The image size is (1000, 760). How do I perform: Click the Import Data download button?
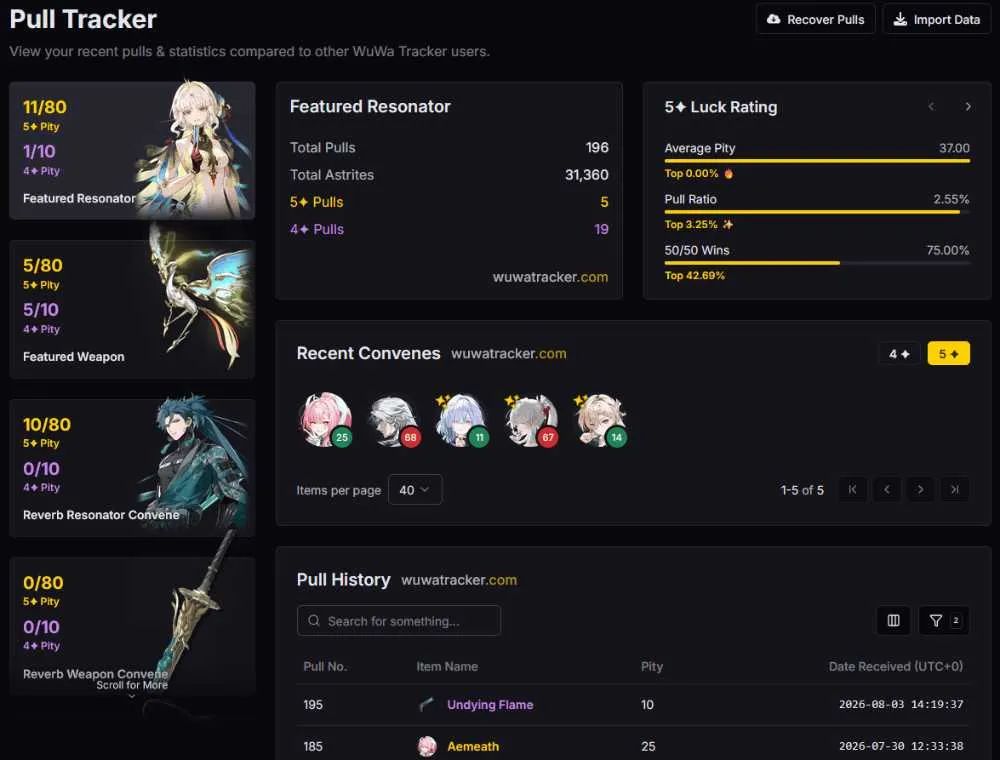(937, 19)
